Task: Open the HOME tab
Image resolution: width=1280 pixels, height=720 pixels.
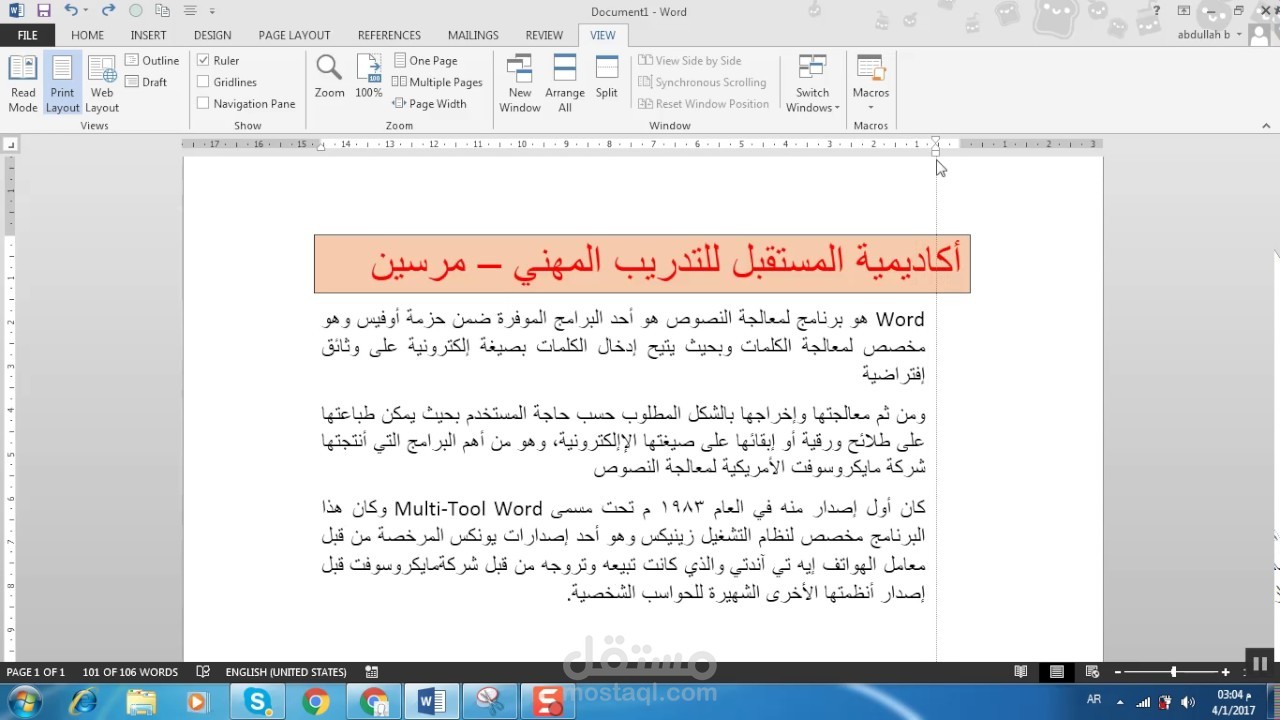Action: click(87, 35)
